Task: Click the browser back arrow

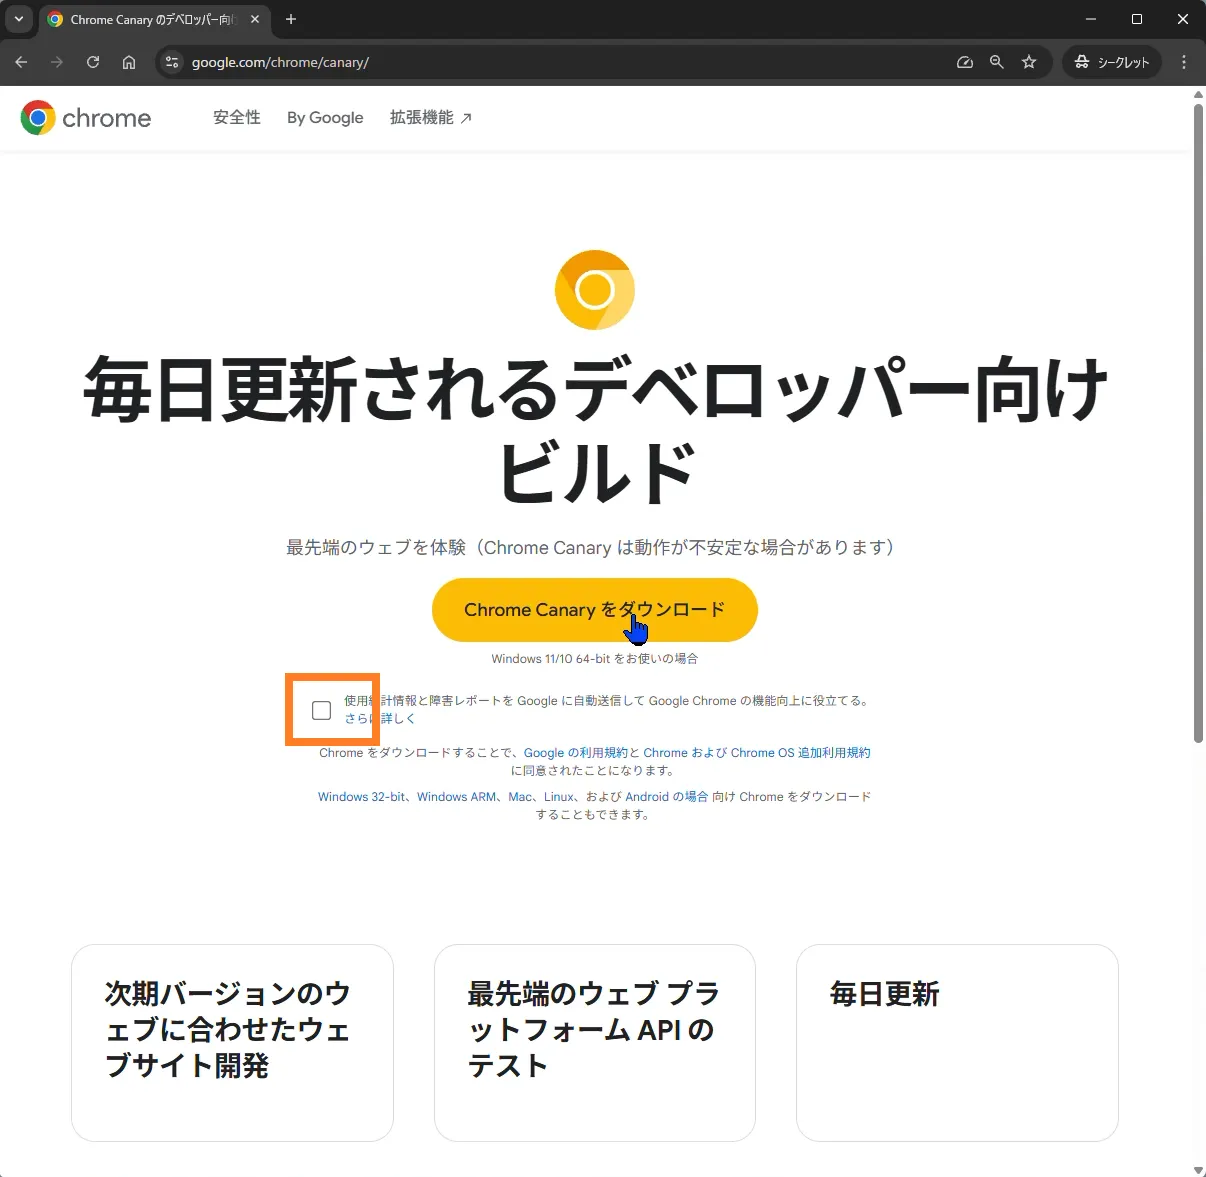Action: pyautogui.click(x=21, y=62)
